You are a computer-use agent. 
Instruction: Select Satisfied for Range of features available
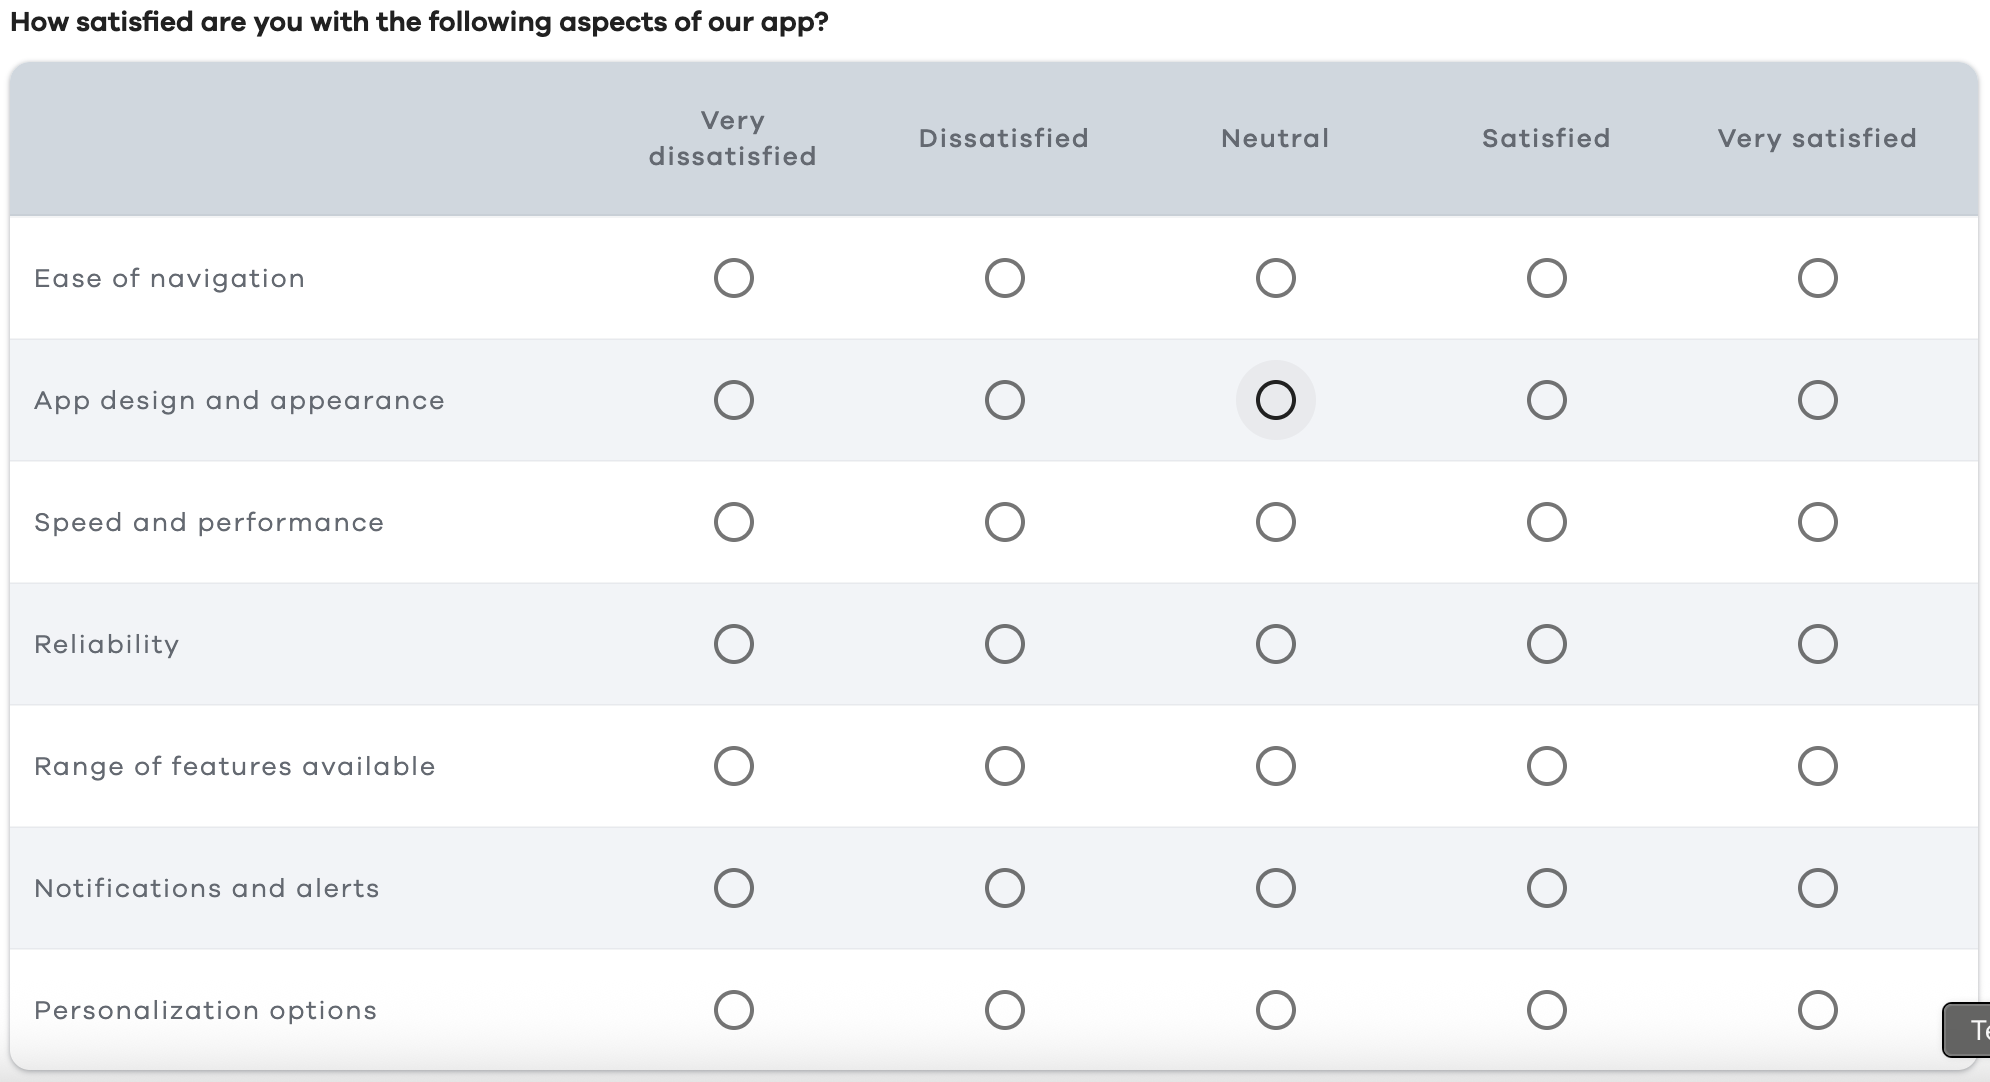click(1546, 766)
